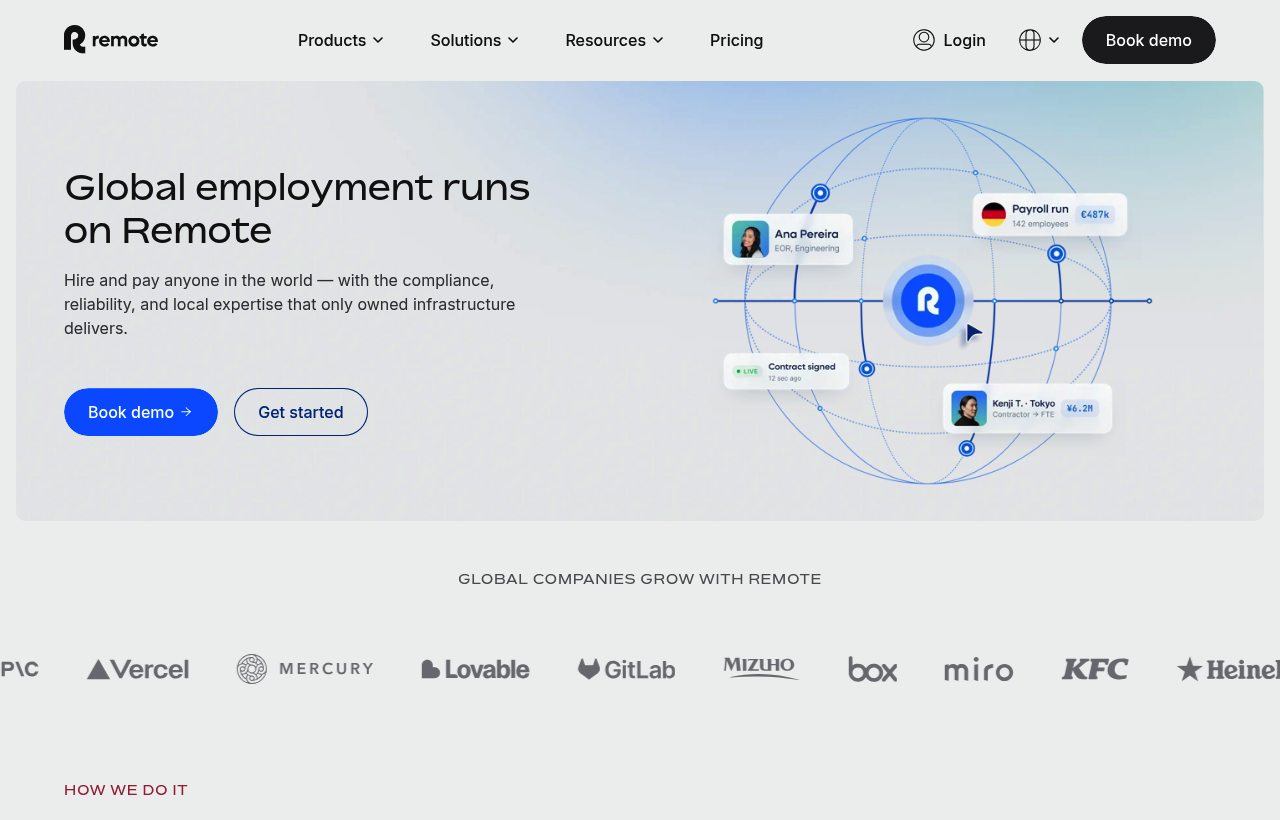Click the miro logo
Screen dimensions: 1280x820
(x=978, y=670)
